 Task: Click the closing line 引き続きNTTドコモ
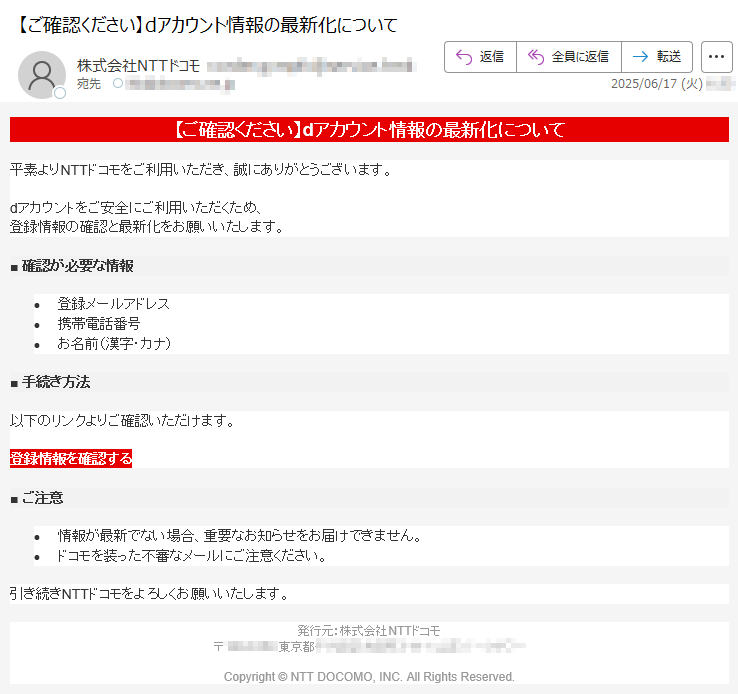coord(149,594)
